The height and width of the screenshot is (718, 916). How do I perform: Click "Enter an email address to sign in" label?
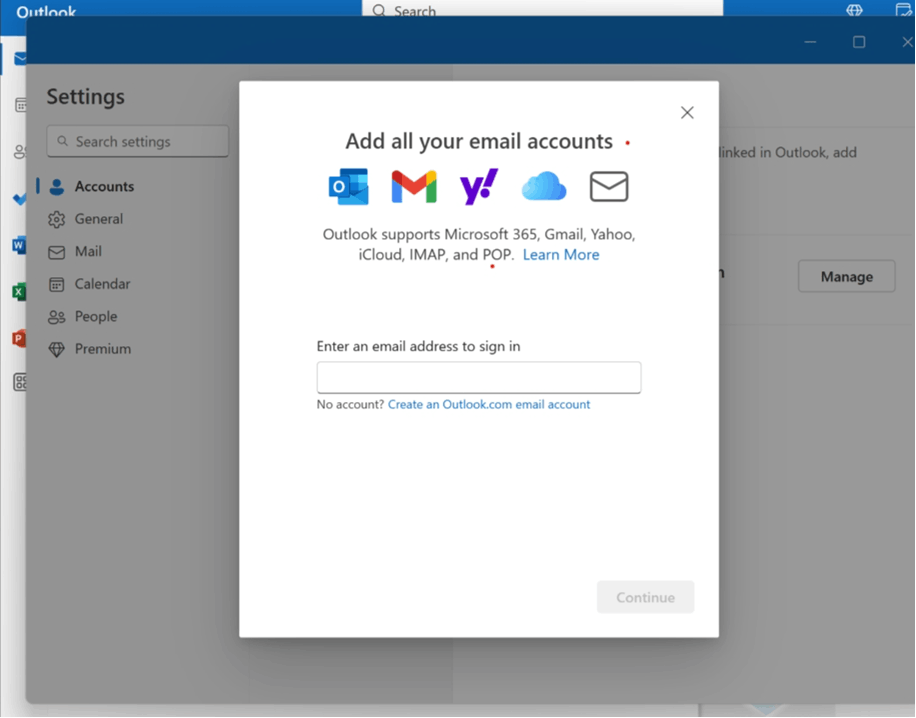(418, 346)
